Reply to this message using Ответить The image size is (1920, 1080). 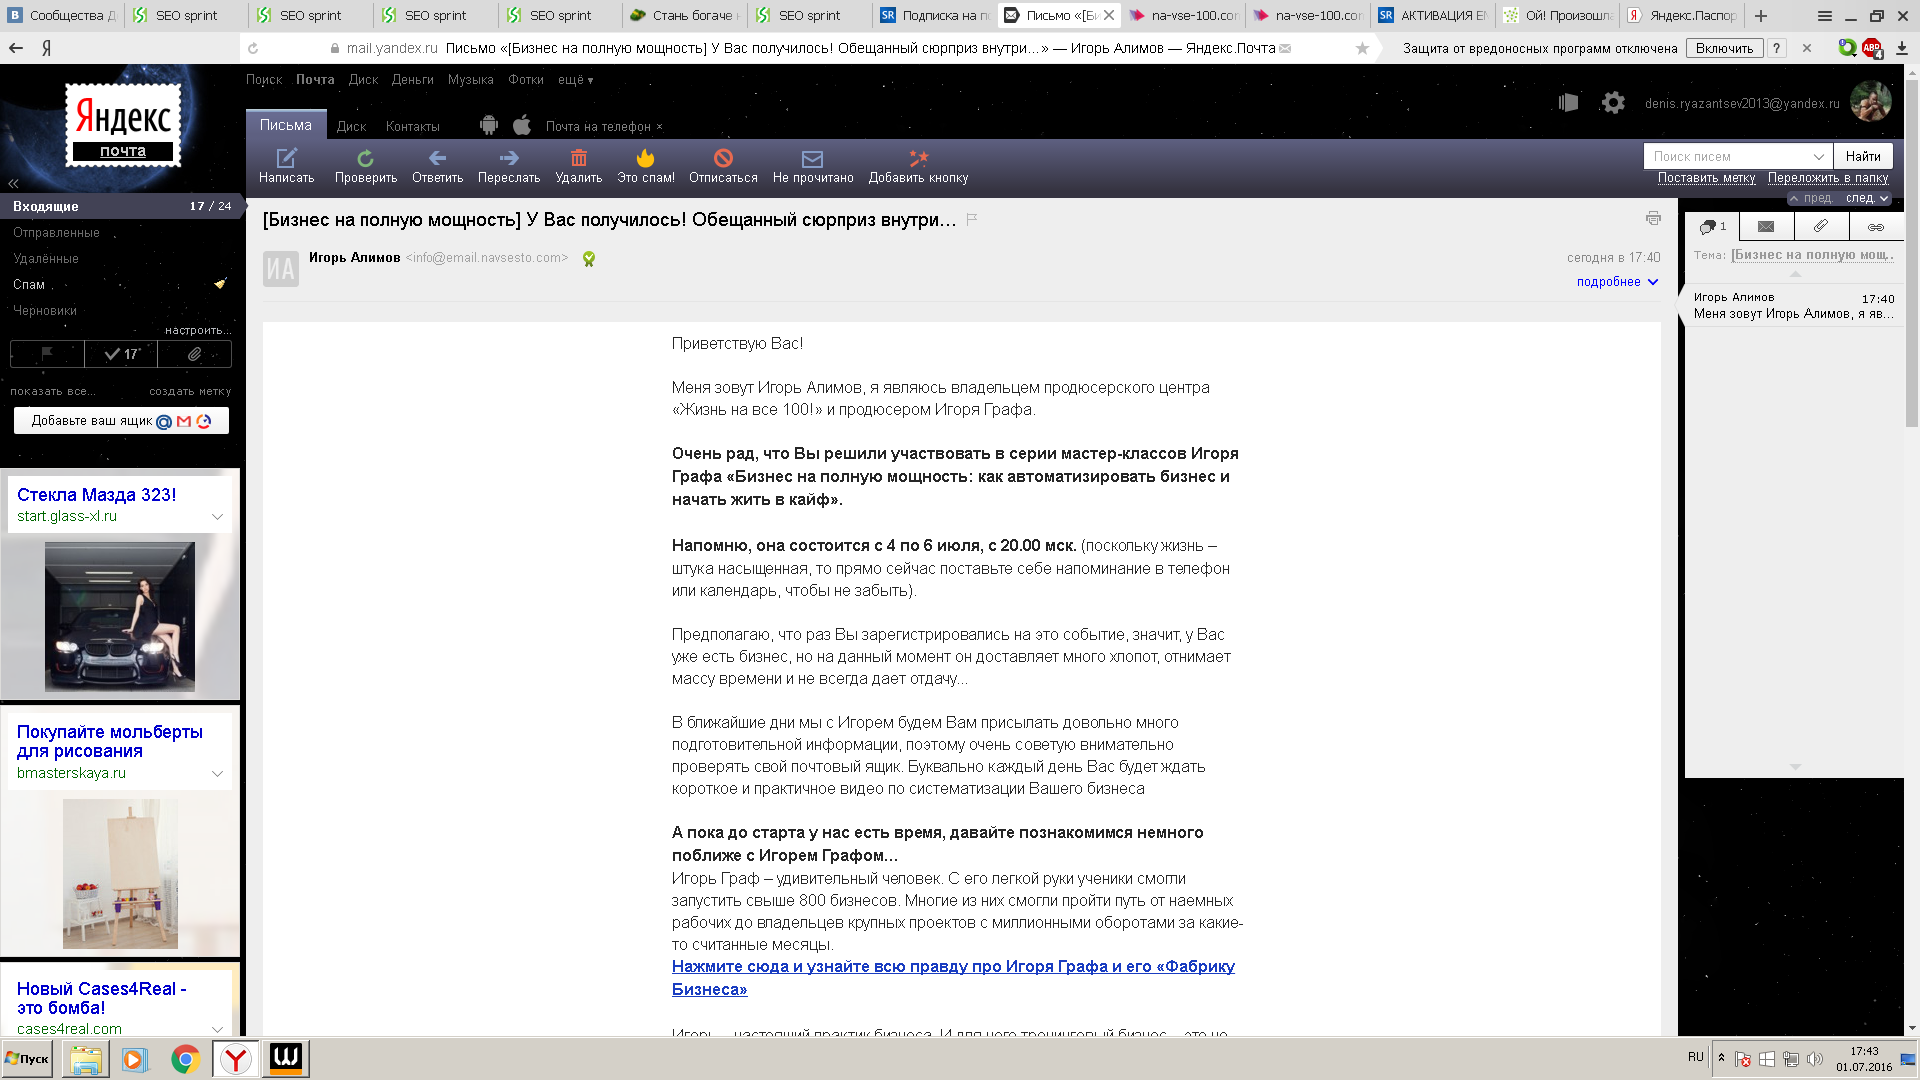click(x=437, y=165)
